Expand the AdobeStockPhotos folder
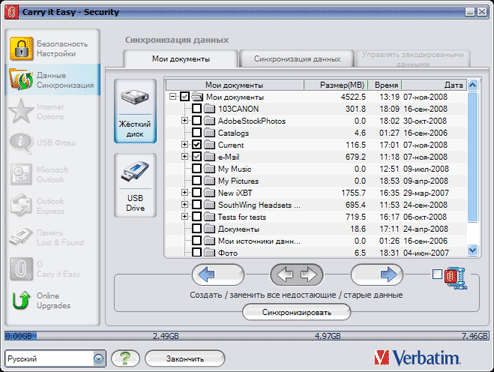 pyautogui.click(x=184, y=120)
